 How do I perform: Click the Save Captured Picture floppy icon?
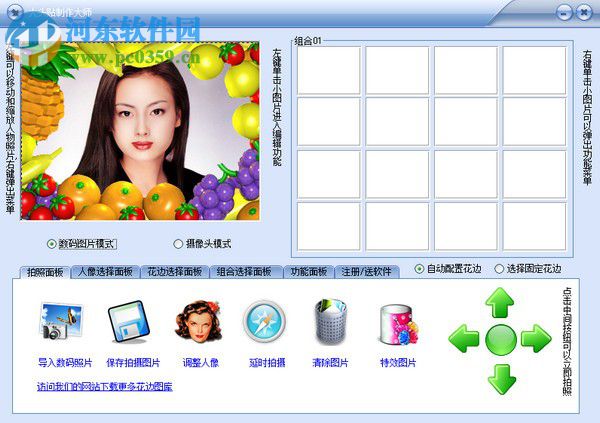pyautogui.click(x=128, y=322)
